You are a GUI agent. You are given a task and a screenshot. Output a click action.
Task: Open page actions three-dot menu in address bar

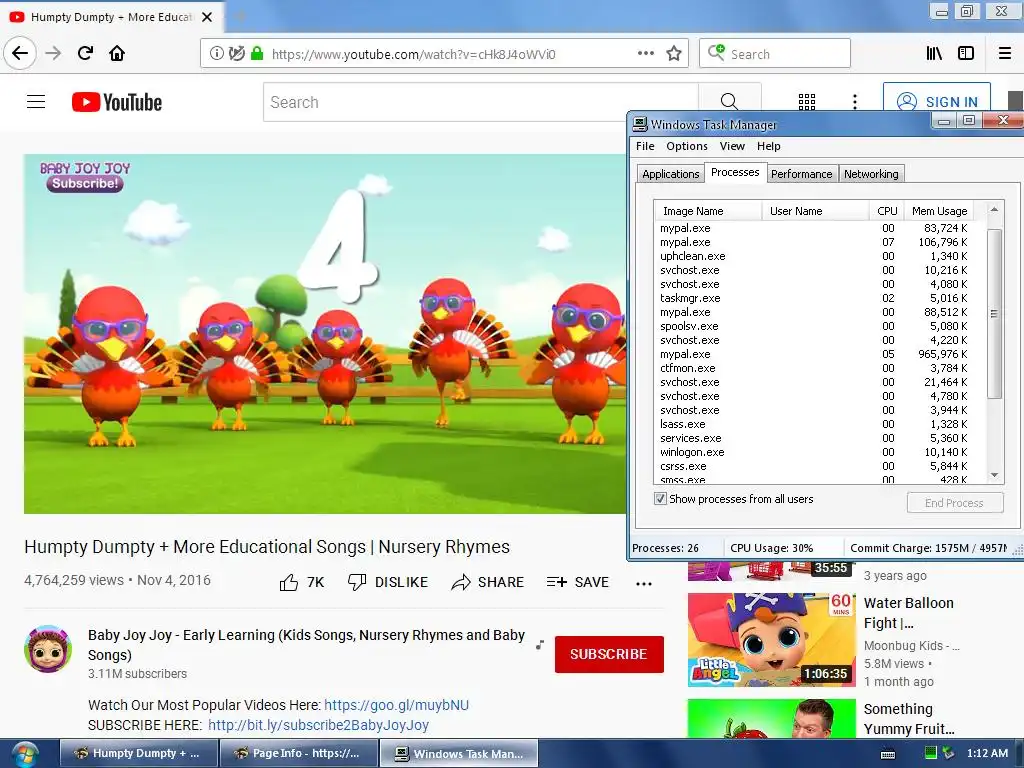[x=646, y=53]
